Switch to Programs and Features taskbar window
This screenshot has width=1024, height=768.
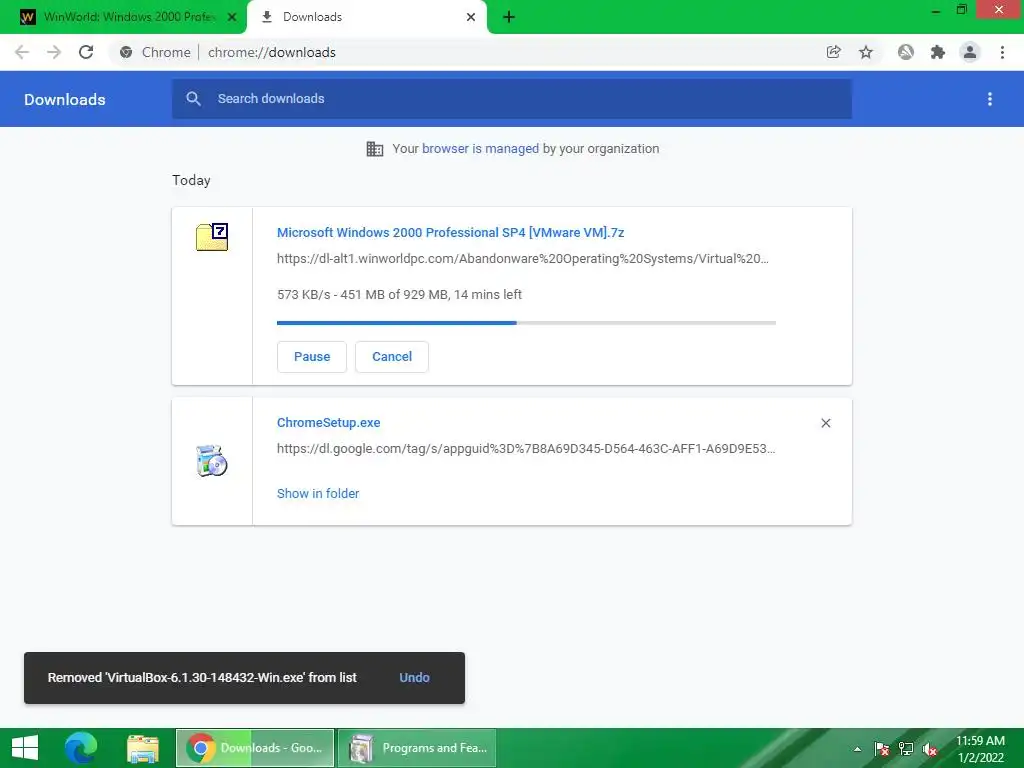point(417,748)
